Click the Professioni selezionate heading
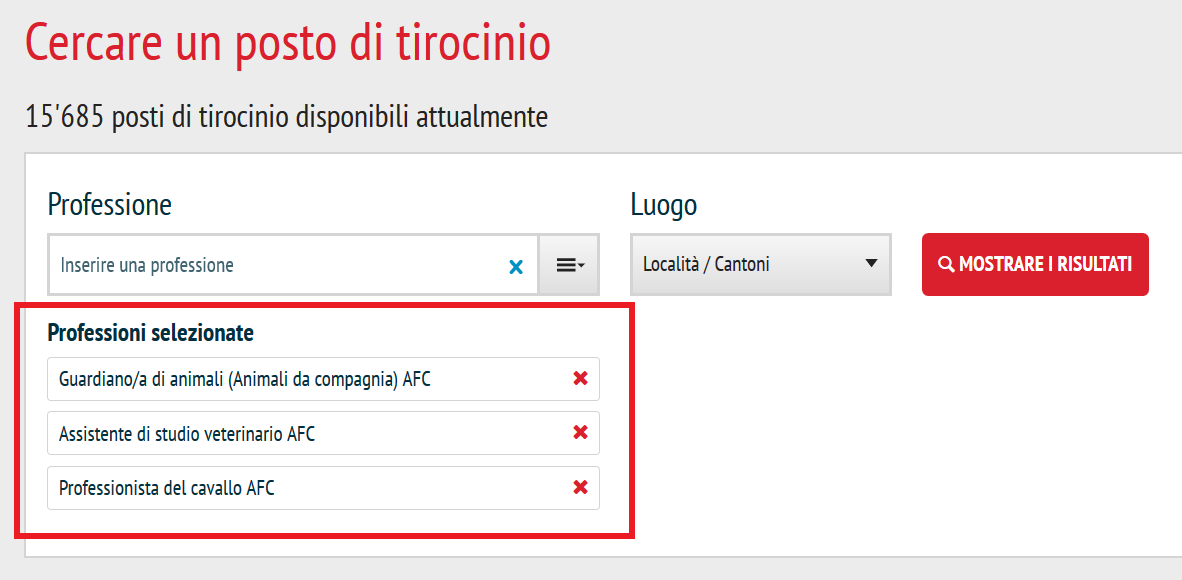Viewport: 1182px width, 580px height. [151, 333]
